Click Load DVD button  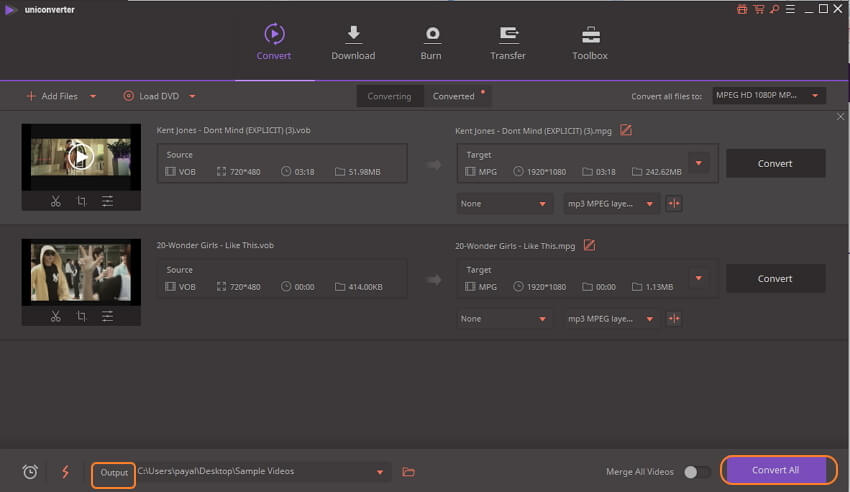(x=151, y=96)
